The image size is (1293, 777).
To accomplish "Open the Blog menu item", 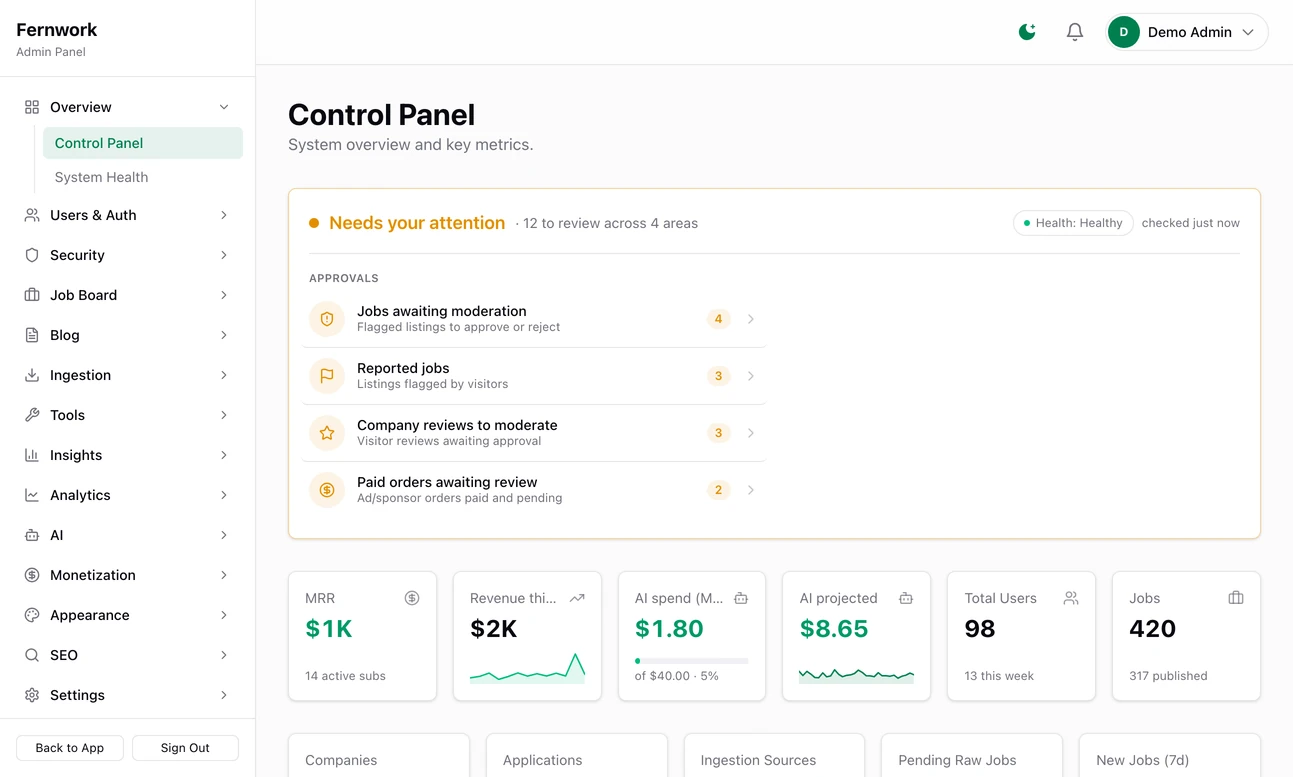I will (x=128, y=335).
